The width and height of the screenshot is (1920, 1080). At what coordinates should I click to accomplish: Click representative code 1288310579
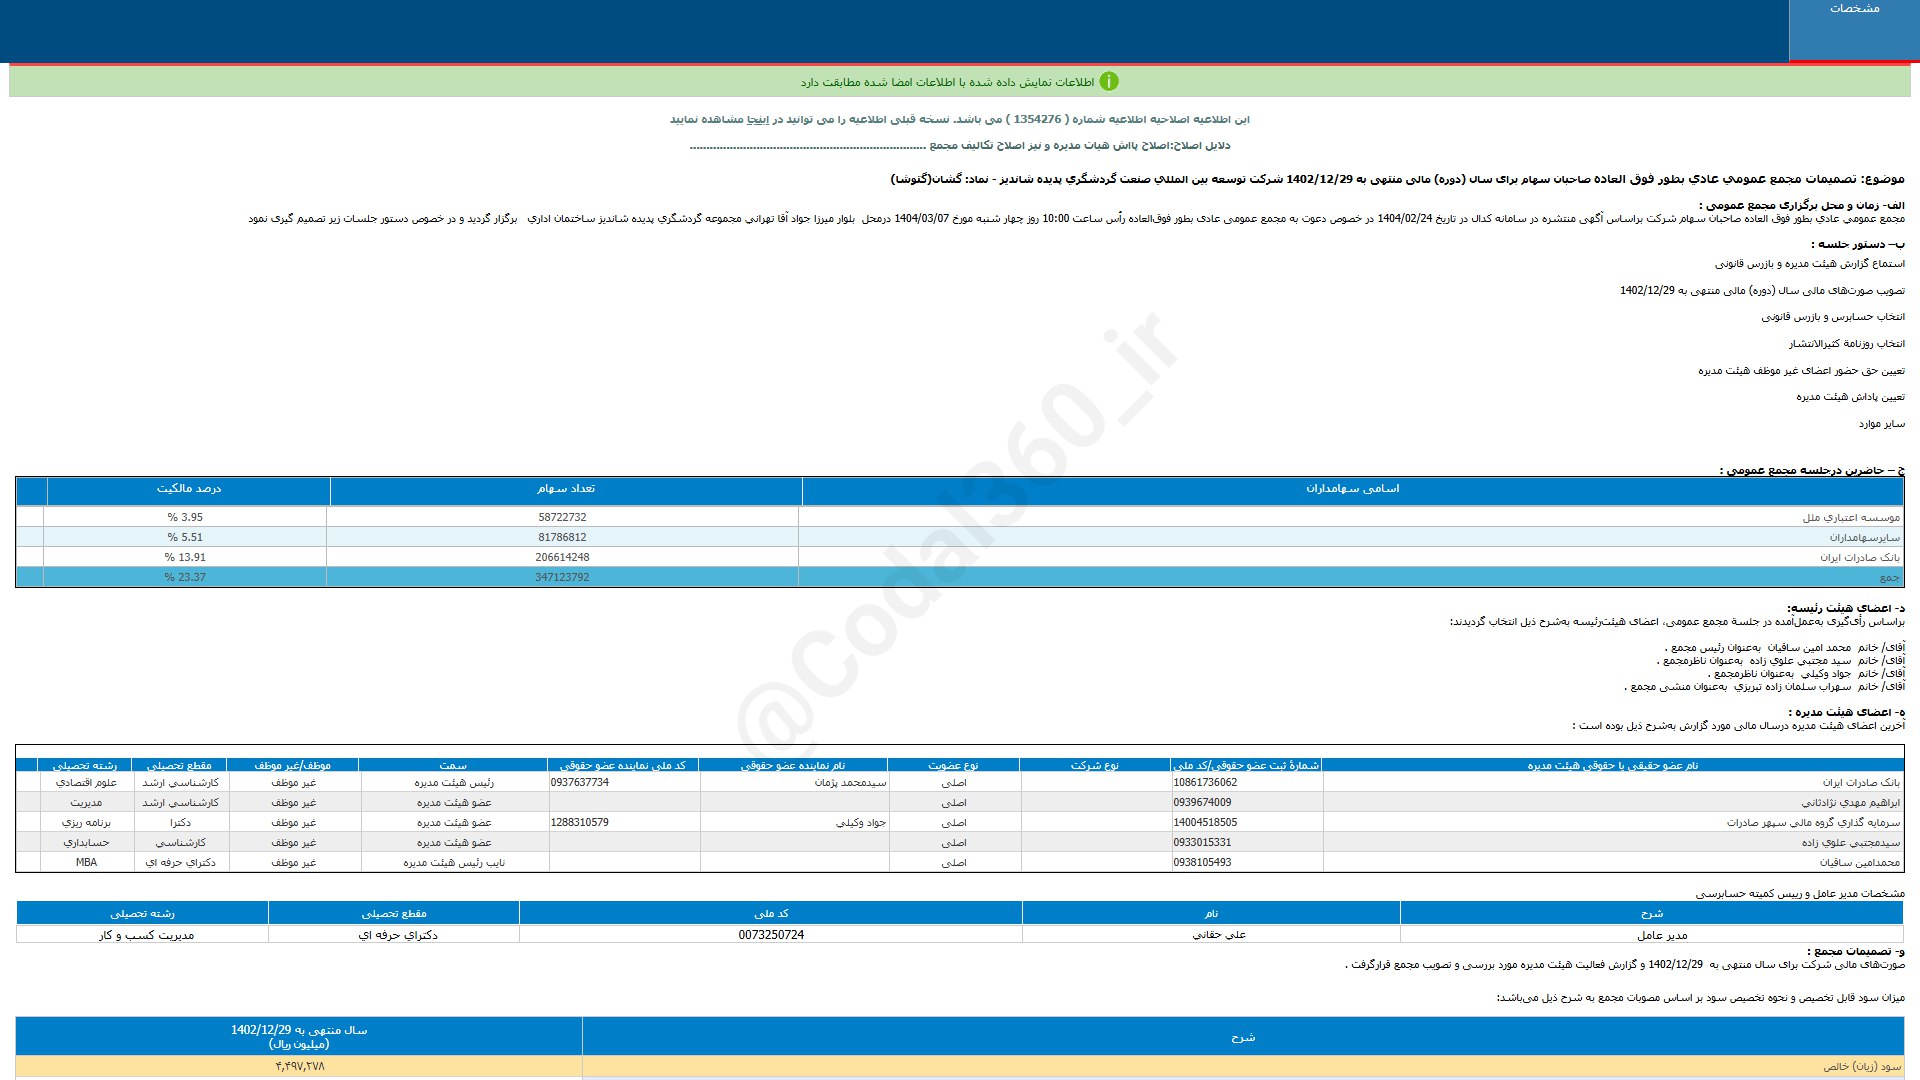pyautogui.click(x=580, y=823)
